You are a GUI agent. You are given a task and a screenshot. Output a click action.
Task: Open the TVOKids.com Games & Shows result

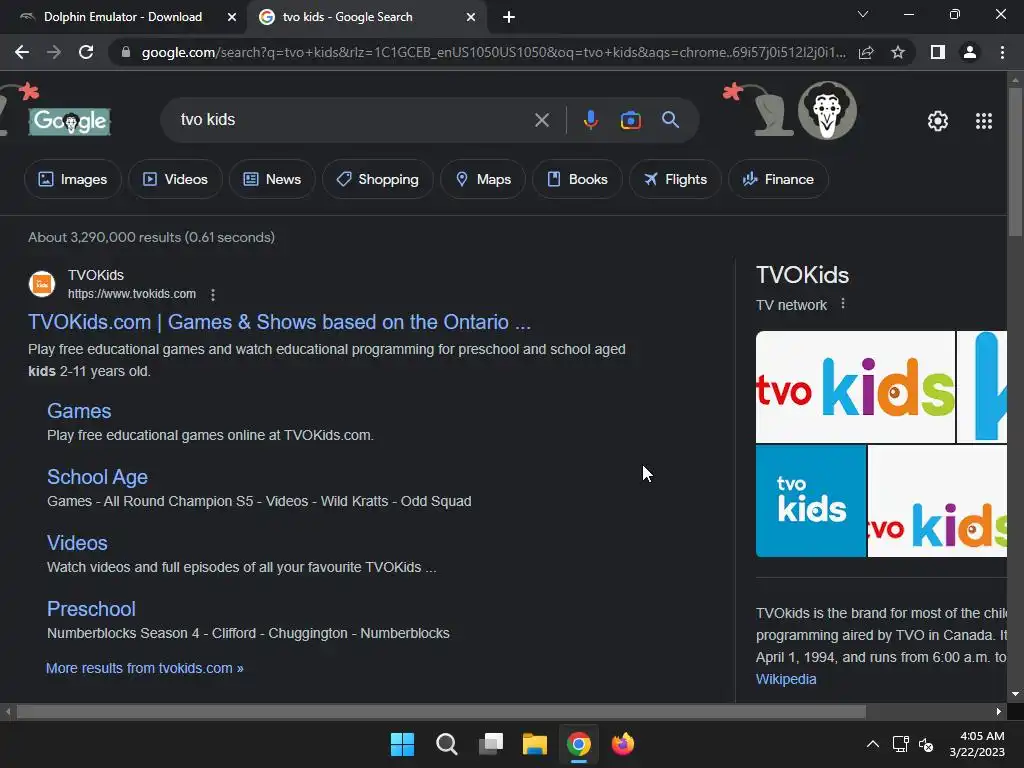pyautogui.click(x=280, y=322)
